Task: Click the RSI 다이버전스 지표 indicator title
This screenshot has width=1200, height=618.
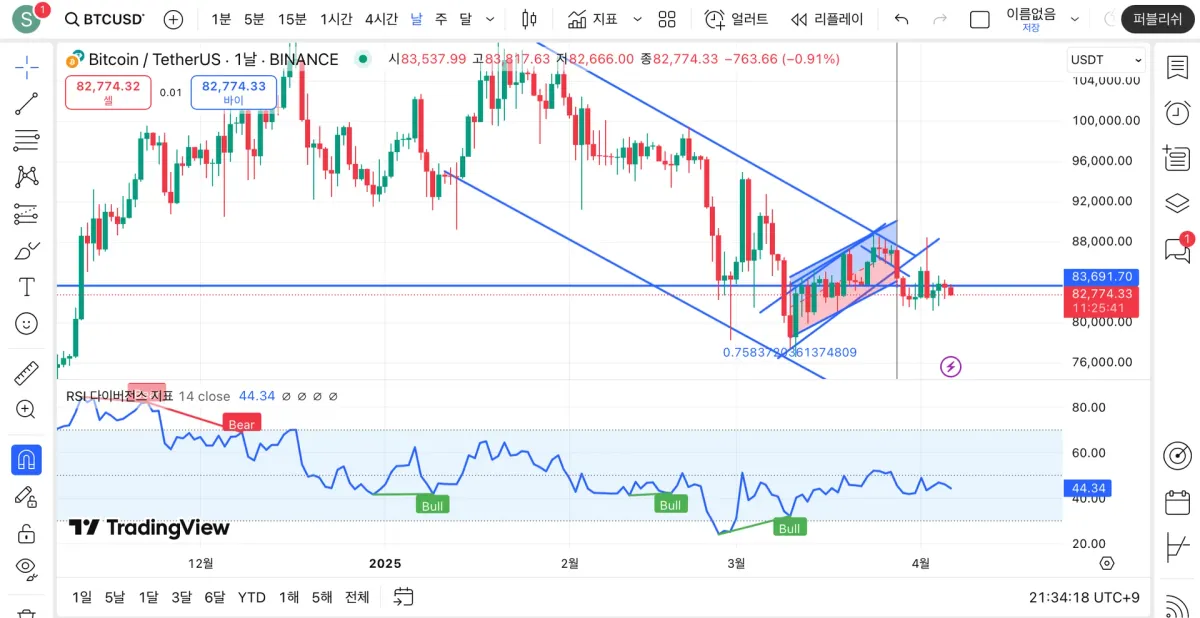Action: coord(120,396)
